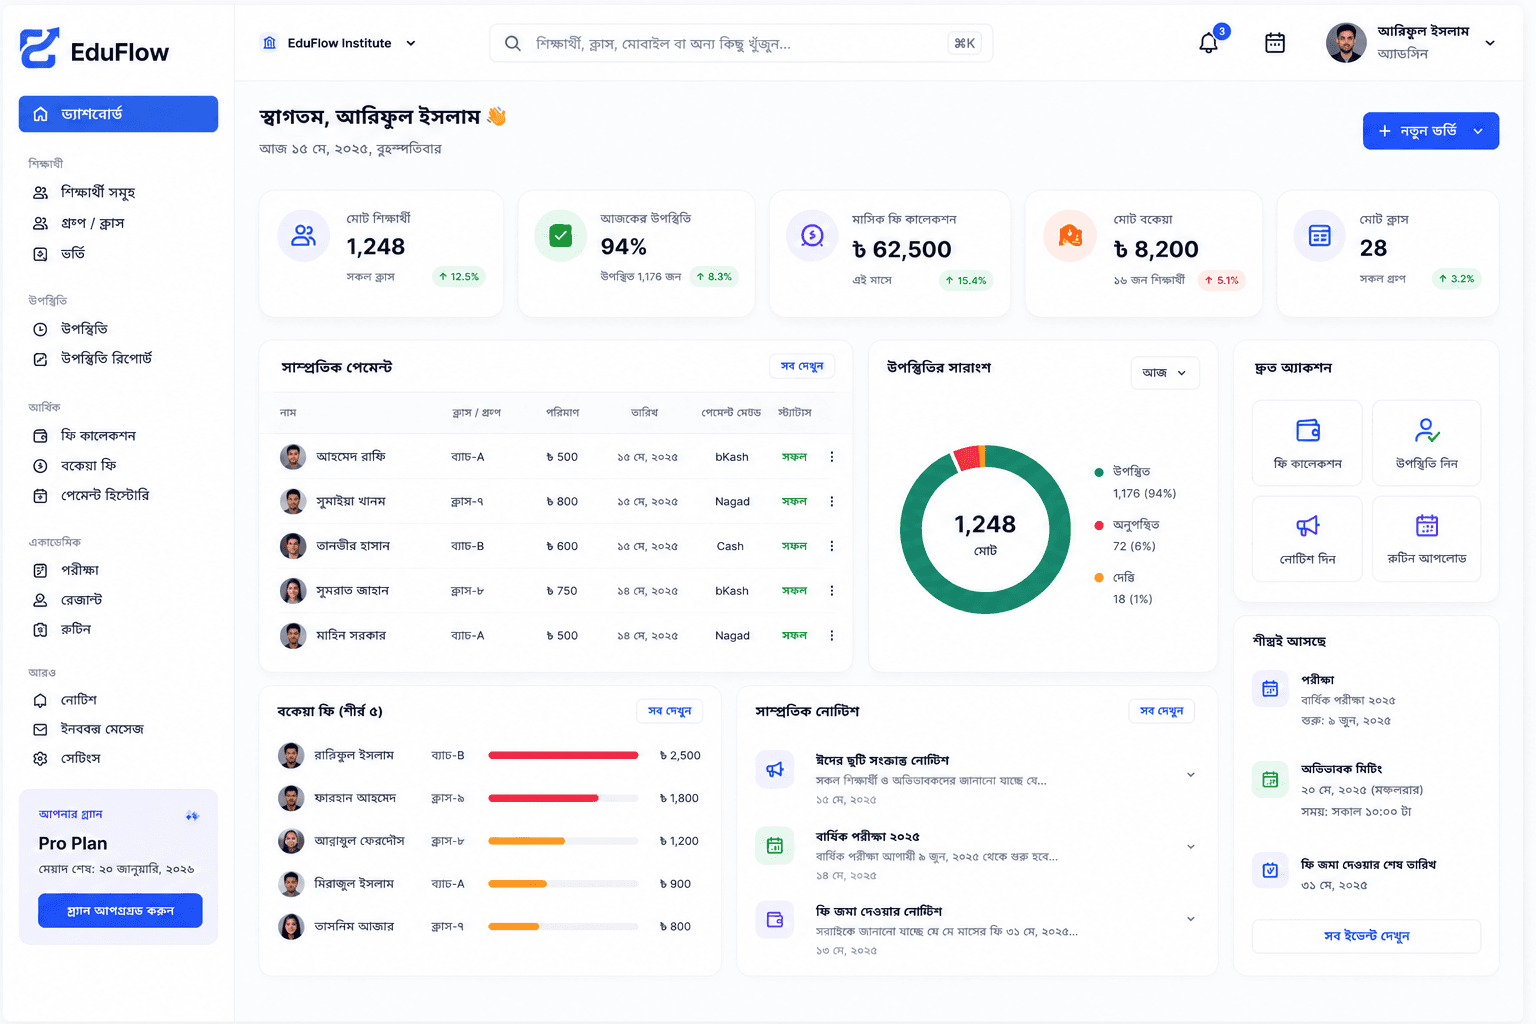The height and width of the screenshot is (1024, 1536).
Task: Expand the নতুন ভর্তি button chevron
Action: [x=1478, y=131]
